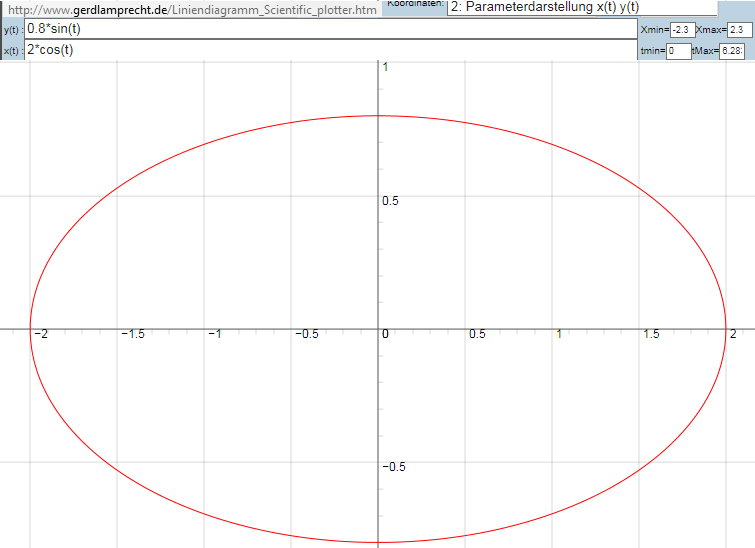Click the Xmin input box
Image resolution: width=755 pixels, height=548 pixels.
coord(682,30)
